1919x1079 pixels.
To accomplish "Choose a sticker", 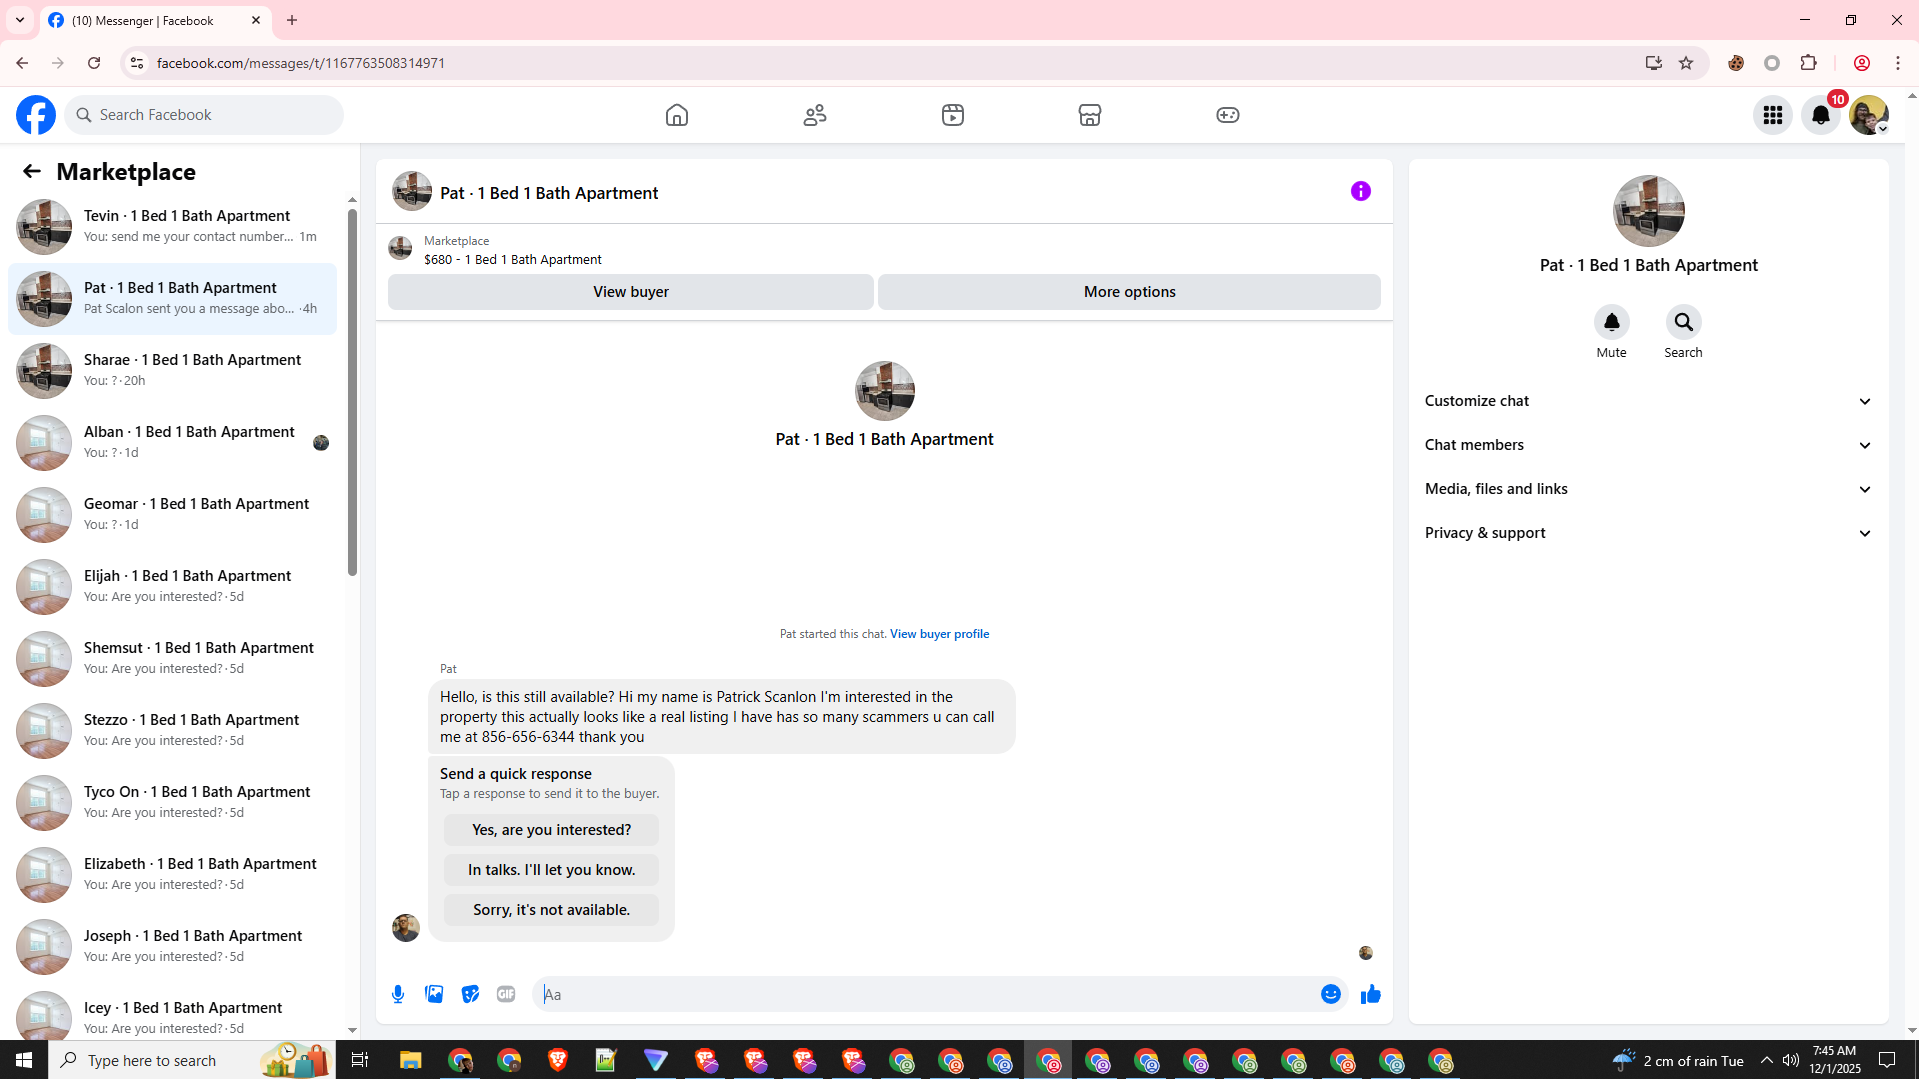I will point(470,994).
